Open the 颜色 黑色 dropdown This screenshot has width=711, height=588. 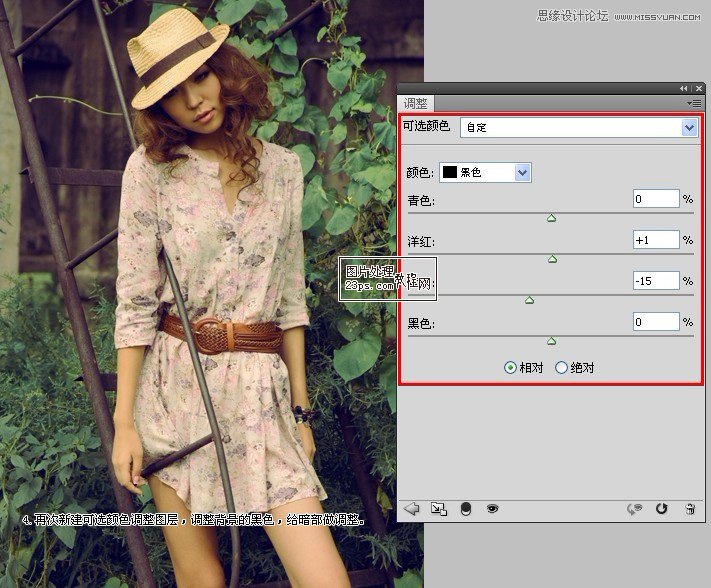485,172
